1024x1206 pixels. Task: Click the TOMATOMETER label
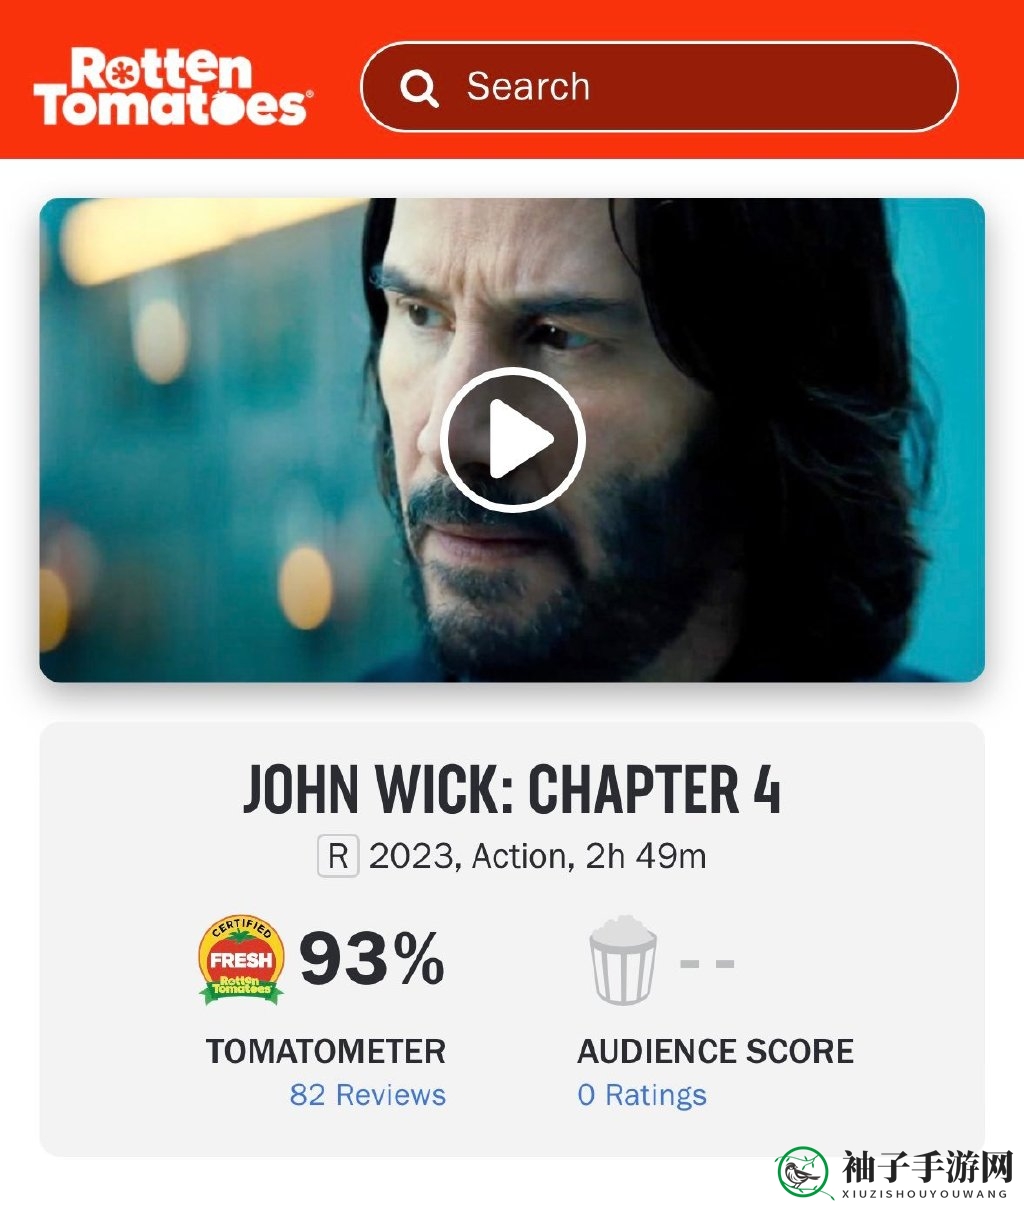[326, 1051]
